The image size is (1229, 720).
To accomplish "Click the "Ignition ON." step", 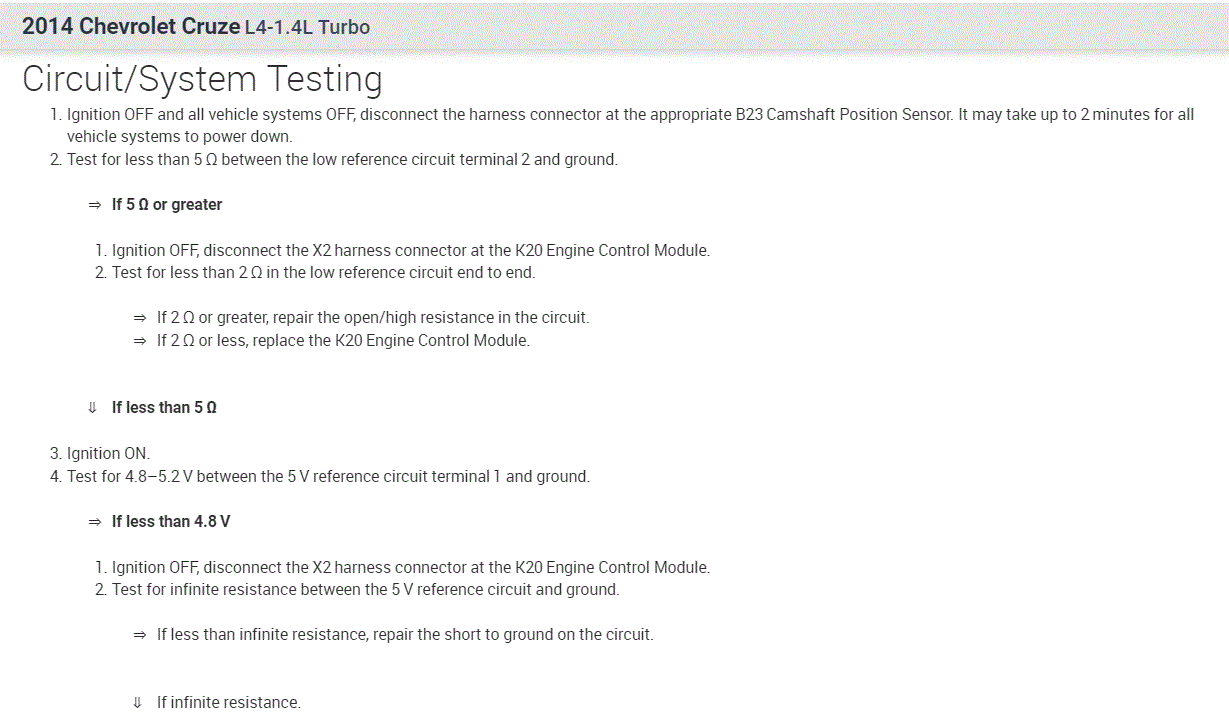I will (x=108, y=454).
